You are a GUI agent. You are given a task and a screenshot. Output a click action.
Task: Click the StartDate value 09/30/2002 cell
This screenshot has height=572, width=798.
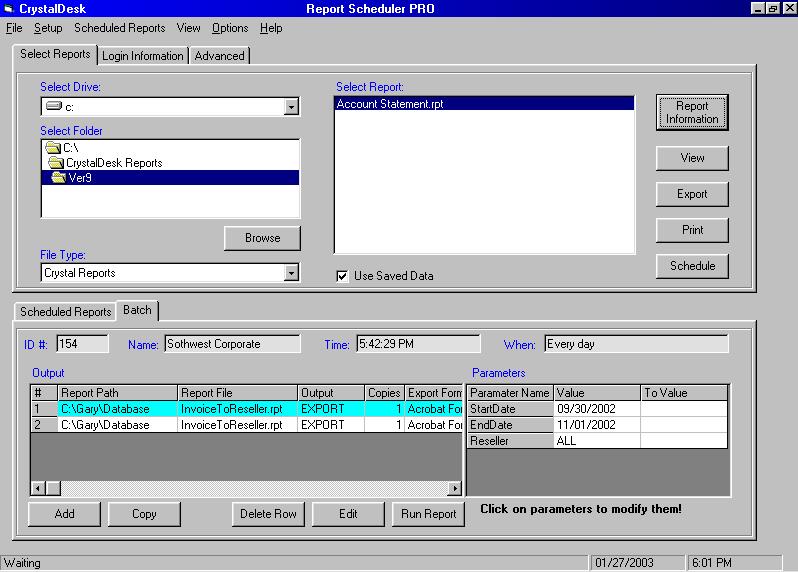(596, 409)
